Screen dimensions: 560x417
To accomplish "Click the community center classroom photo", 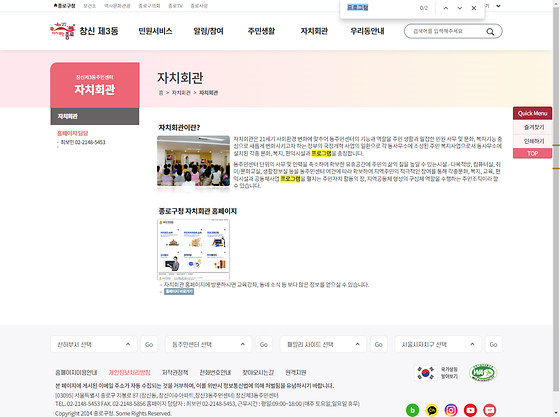I will click(x=193, y=161).
